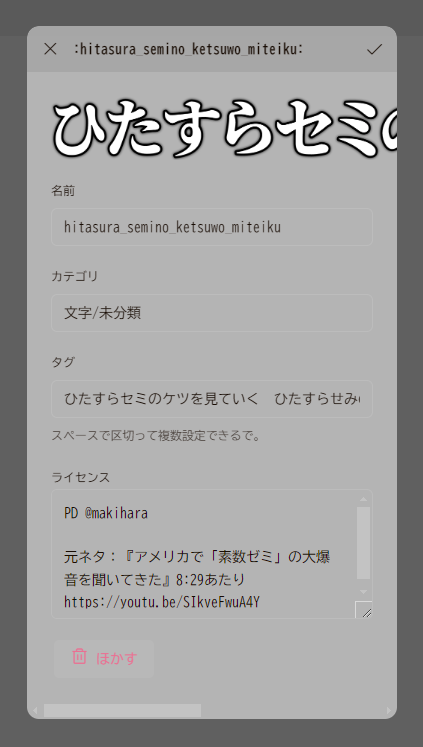Click the カテゴリ field label
The image size is (423, 747).
click(74, 276)
